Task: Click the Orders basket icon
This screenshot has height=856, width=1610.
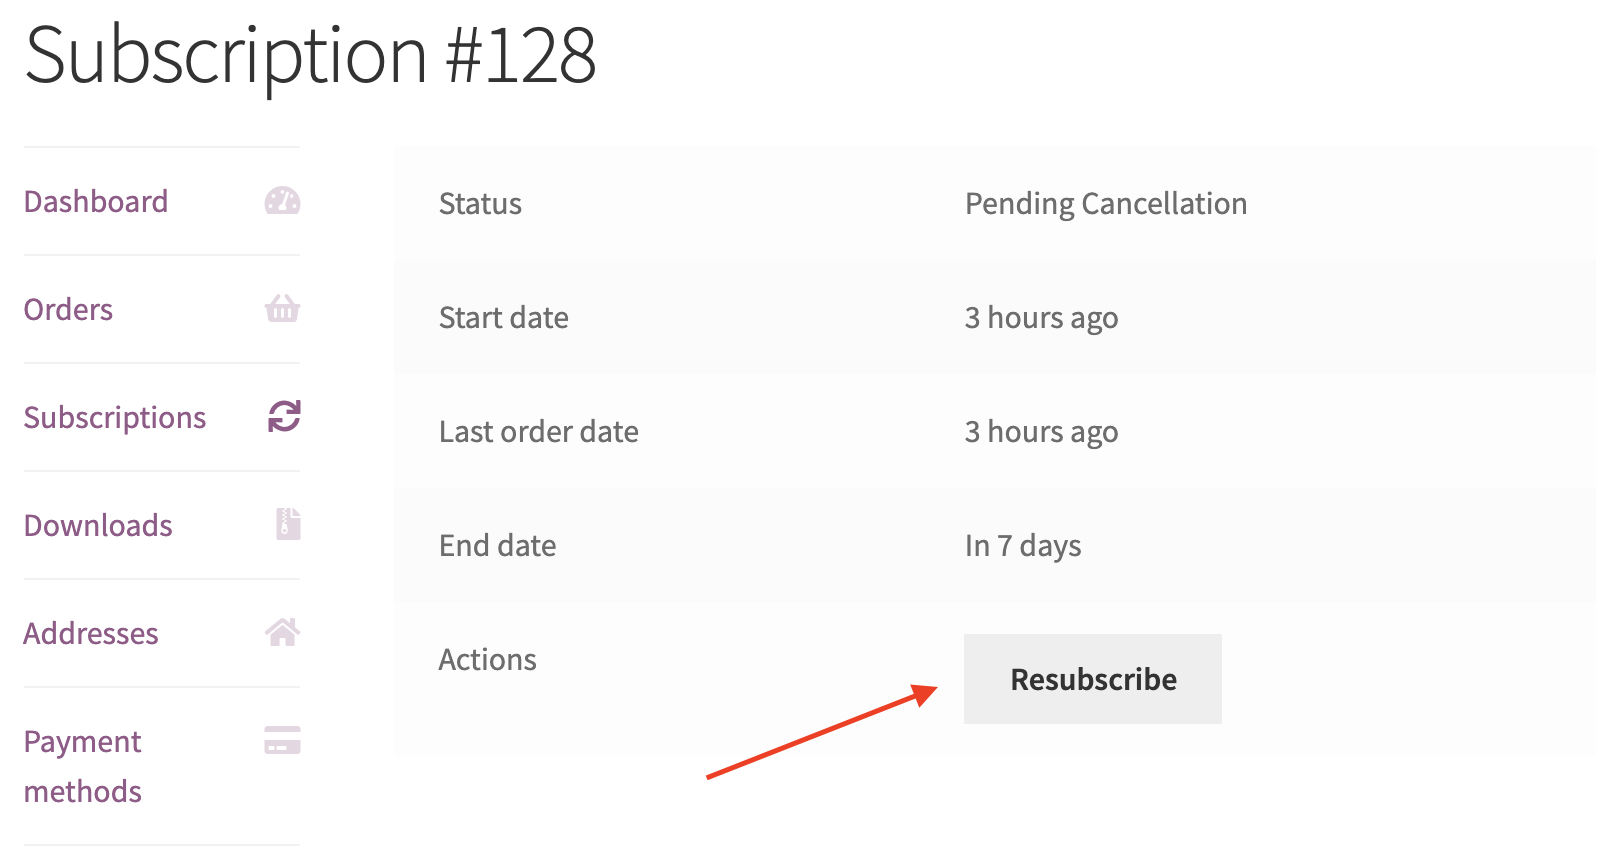Action: pyautogui.click(x=282, y=309)
